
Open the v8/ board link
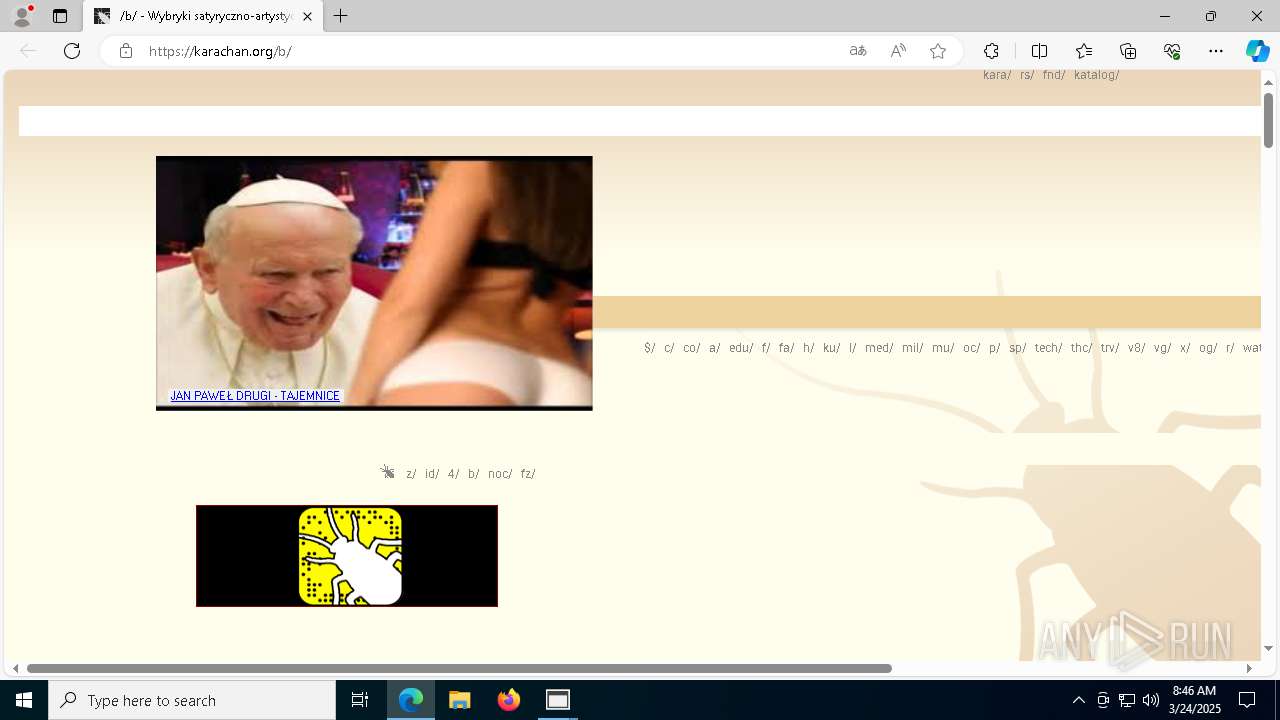[1136, 348]
